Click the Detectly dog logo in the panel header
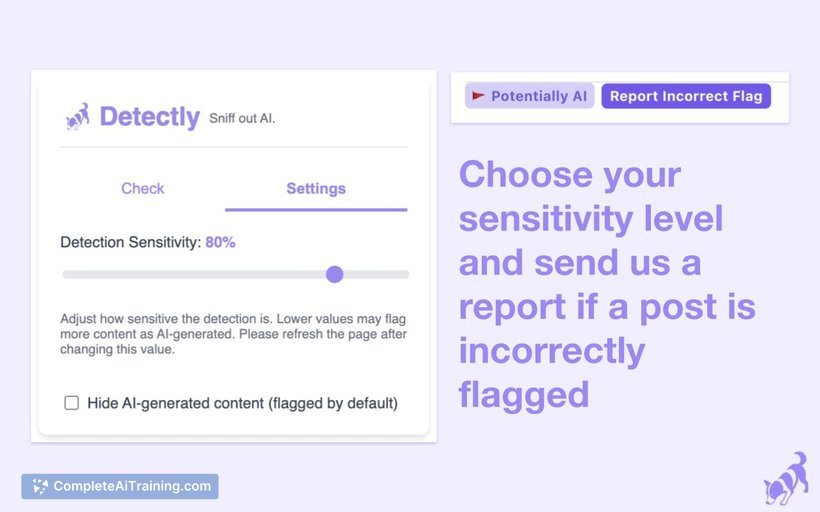 [x=77, y=116]
